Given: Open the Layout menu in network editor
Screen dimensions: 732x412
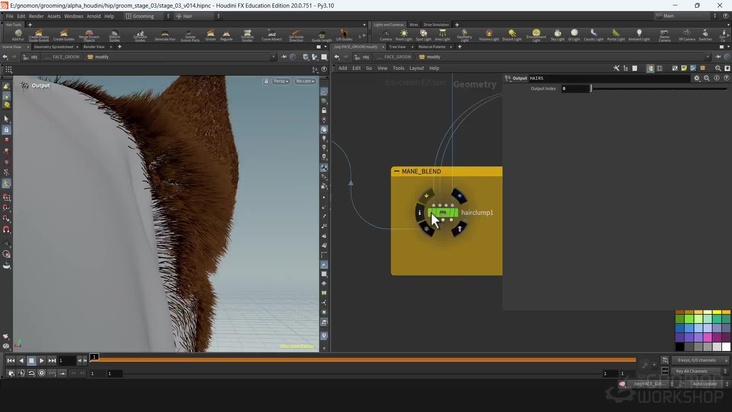Looking at the screenshot, I should (x=416, y=68).
